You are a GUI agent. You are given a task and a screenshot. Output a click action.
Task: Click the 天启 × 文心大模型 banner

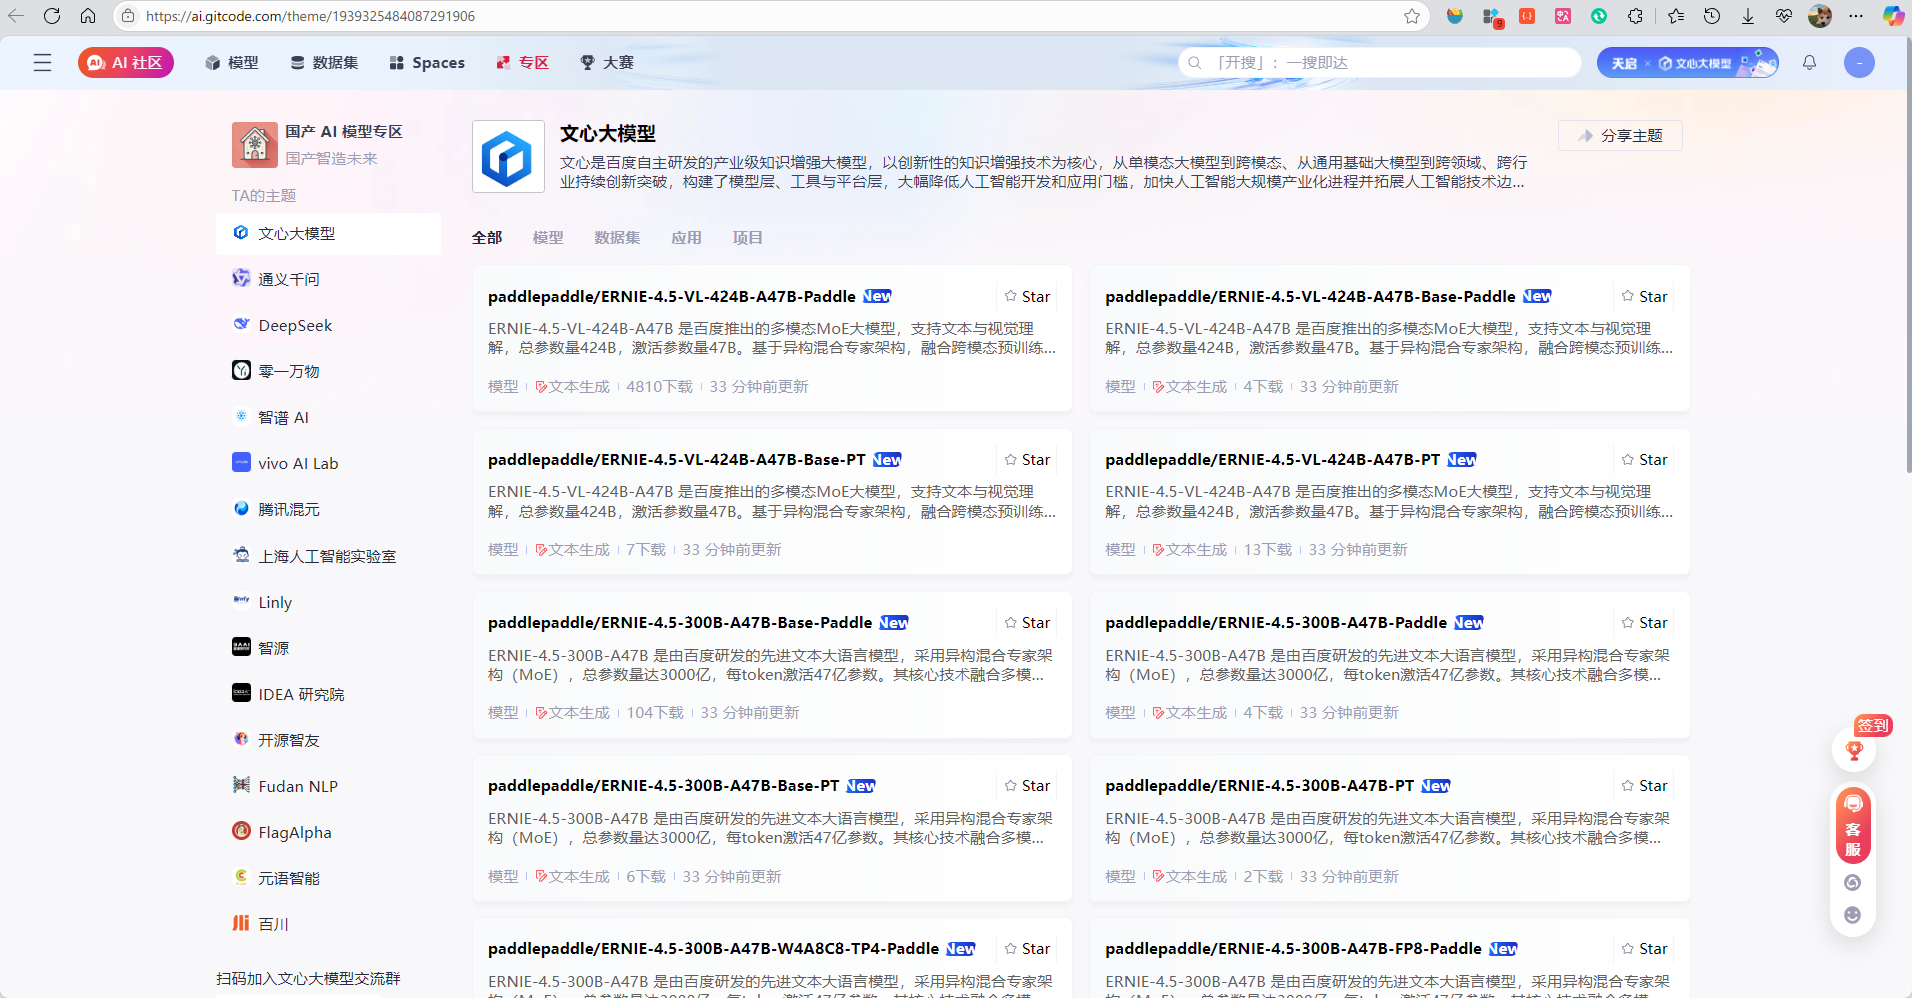[x=1688, y=63]
